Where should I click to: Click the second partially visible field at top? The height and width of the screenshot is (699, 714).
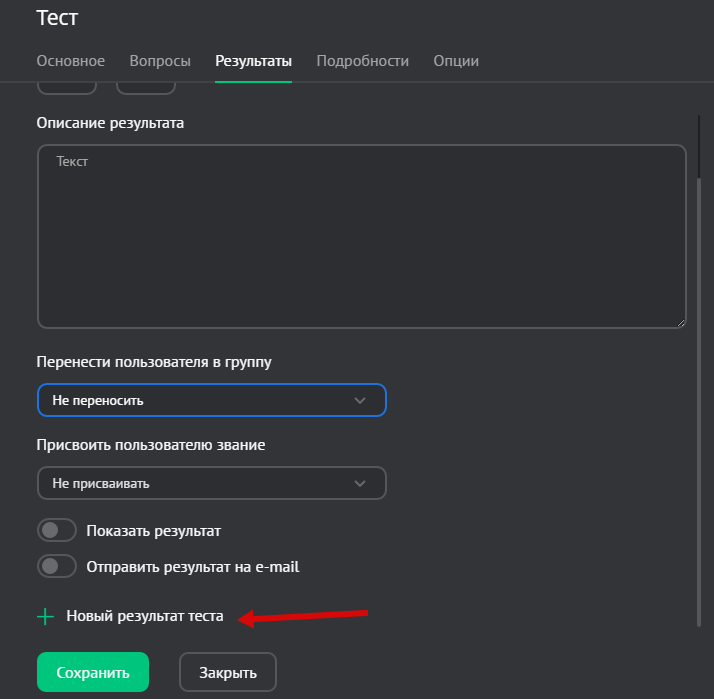(146, 88)
